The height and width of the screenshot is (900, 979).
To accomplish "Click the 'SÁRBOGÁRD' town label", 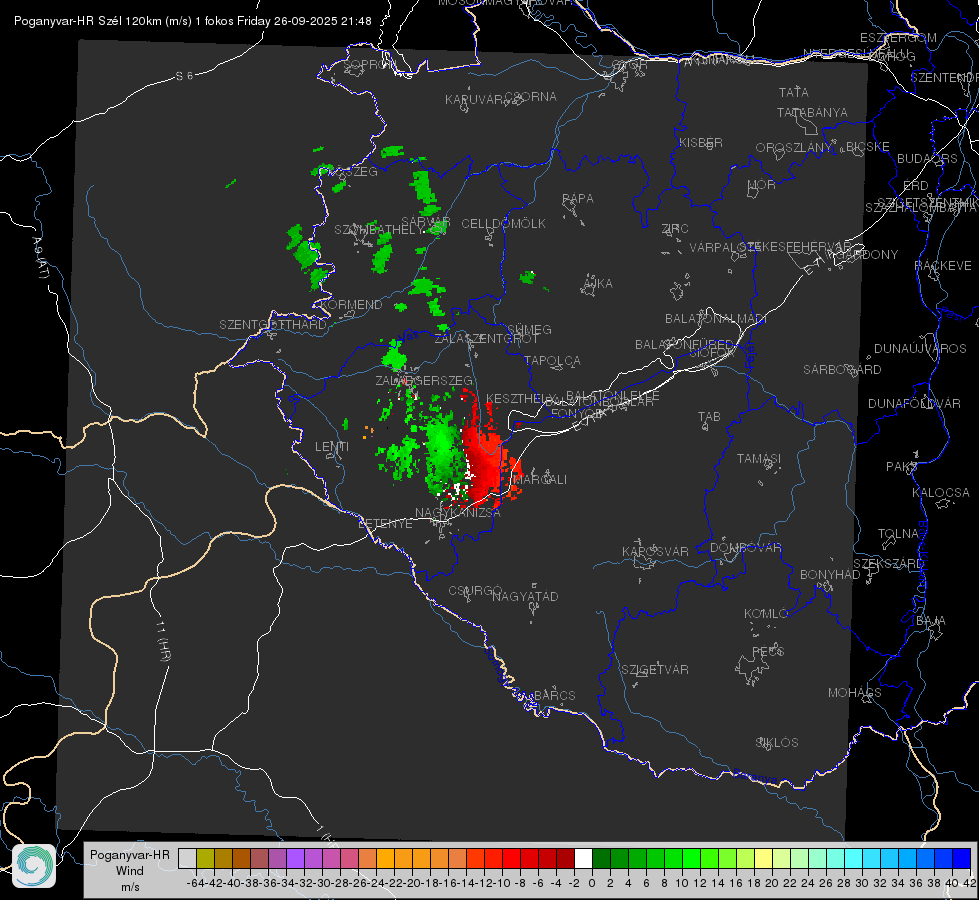I will coord(842,370).
